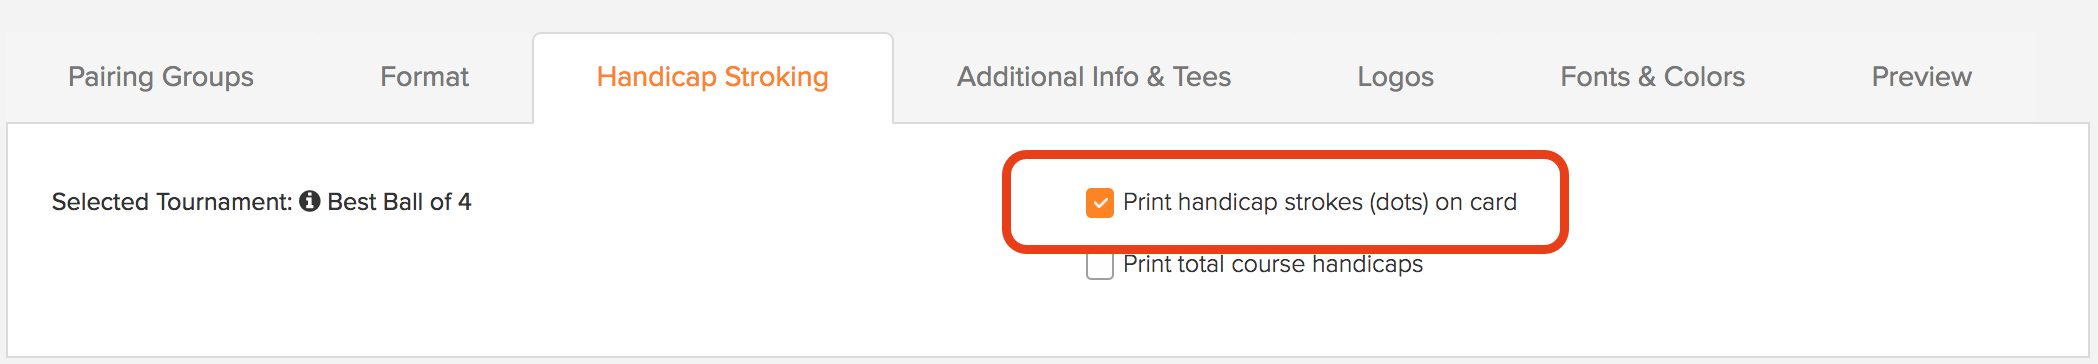Image resolution: width=2098 pixels, height=364 pixels.
Task: Click the 'Best Ball of 4' tournament name
Action: [400, 202]
